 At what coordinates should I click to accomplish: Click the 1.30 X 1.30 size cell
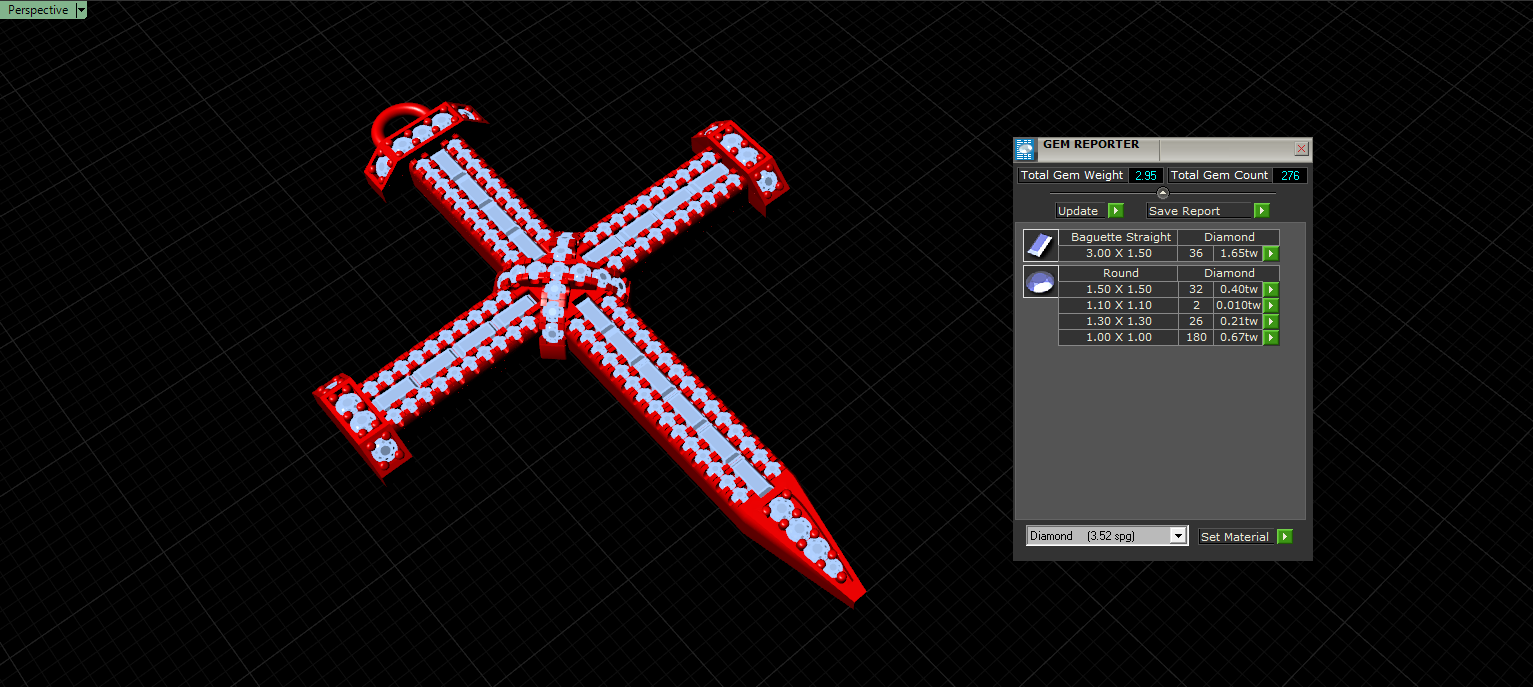click(x=1118, y=322)
